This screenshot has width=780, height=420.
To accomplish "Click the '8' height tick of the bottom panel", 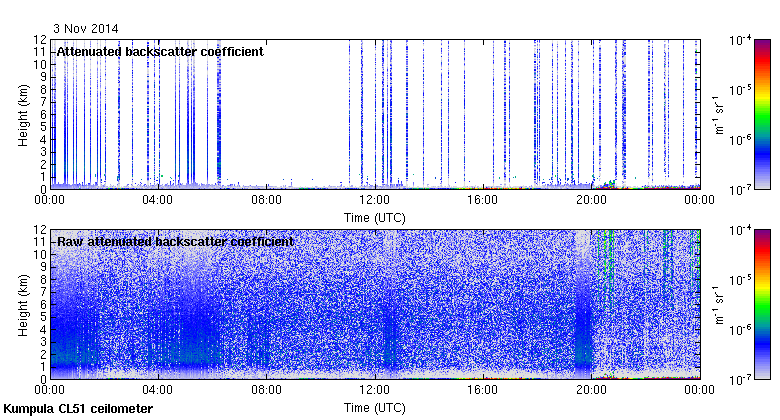I will [43, 280].
